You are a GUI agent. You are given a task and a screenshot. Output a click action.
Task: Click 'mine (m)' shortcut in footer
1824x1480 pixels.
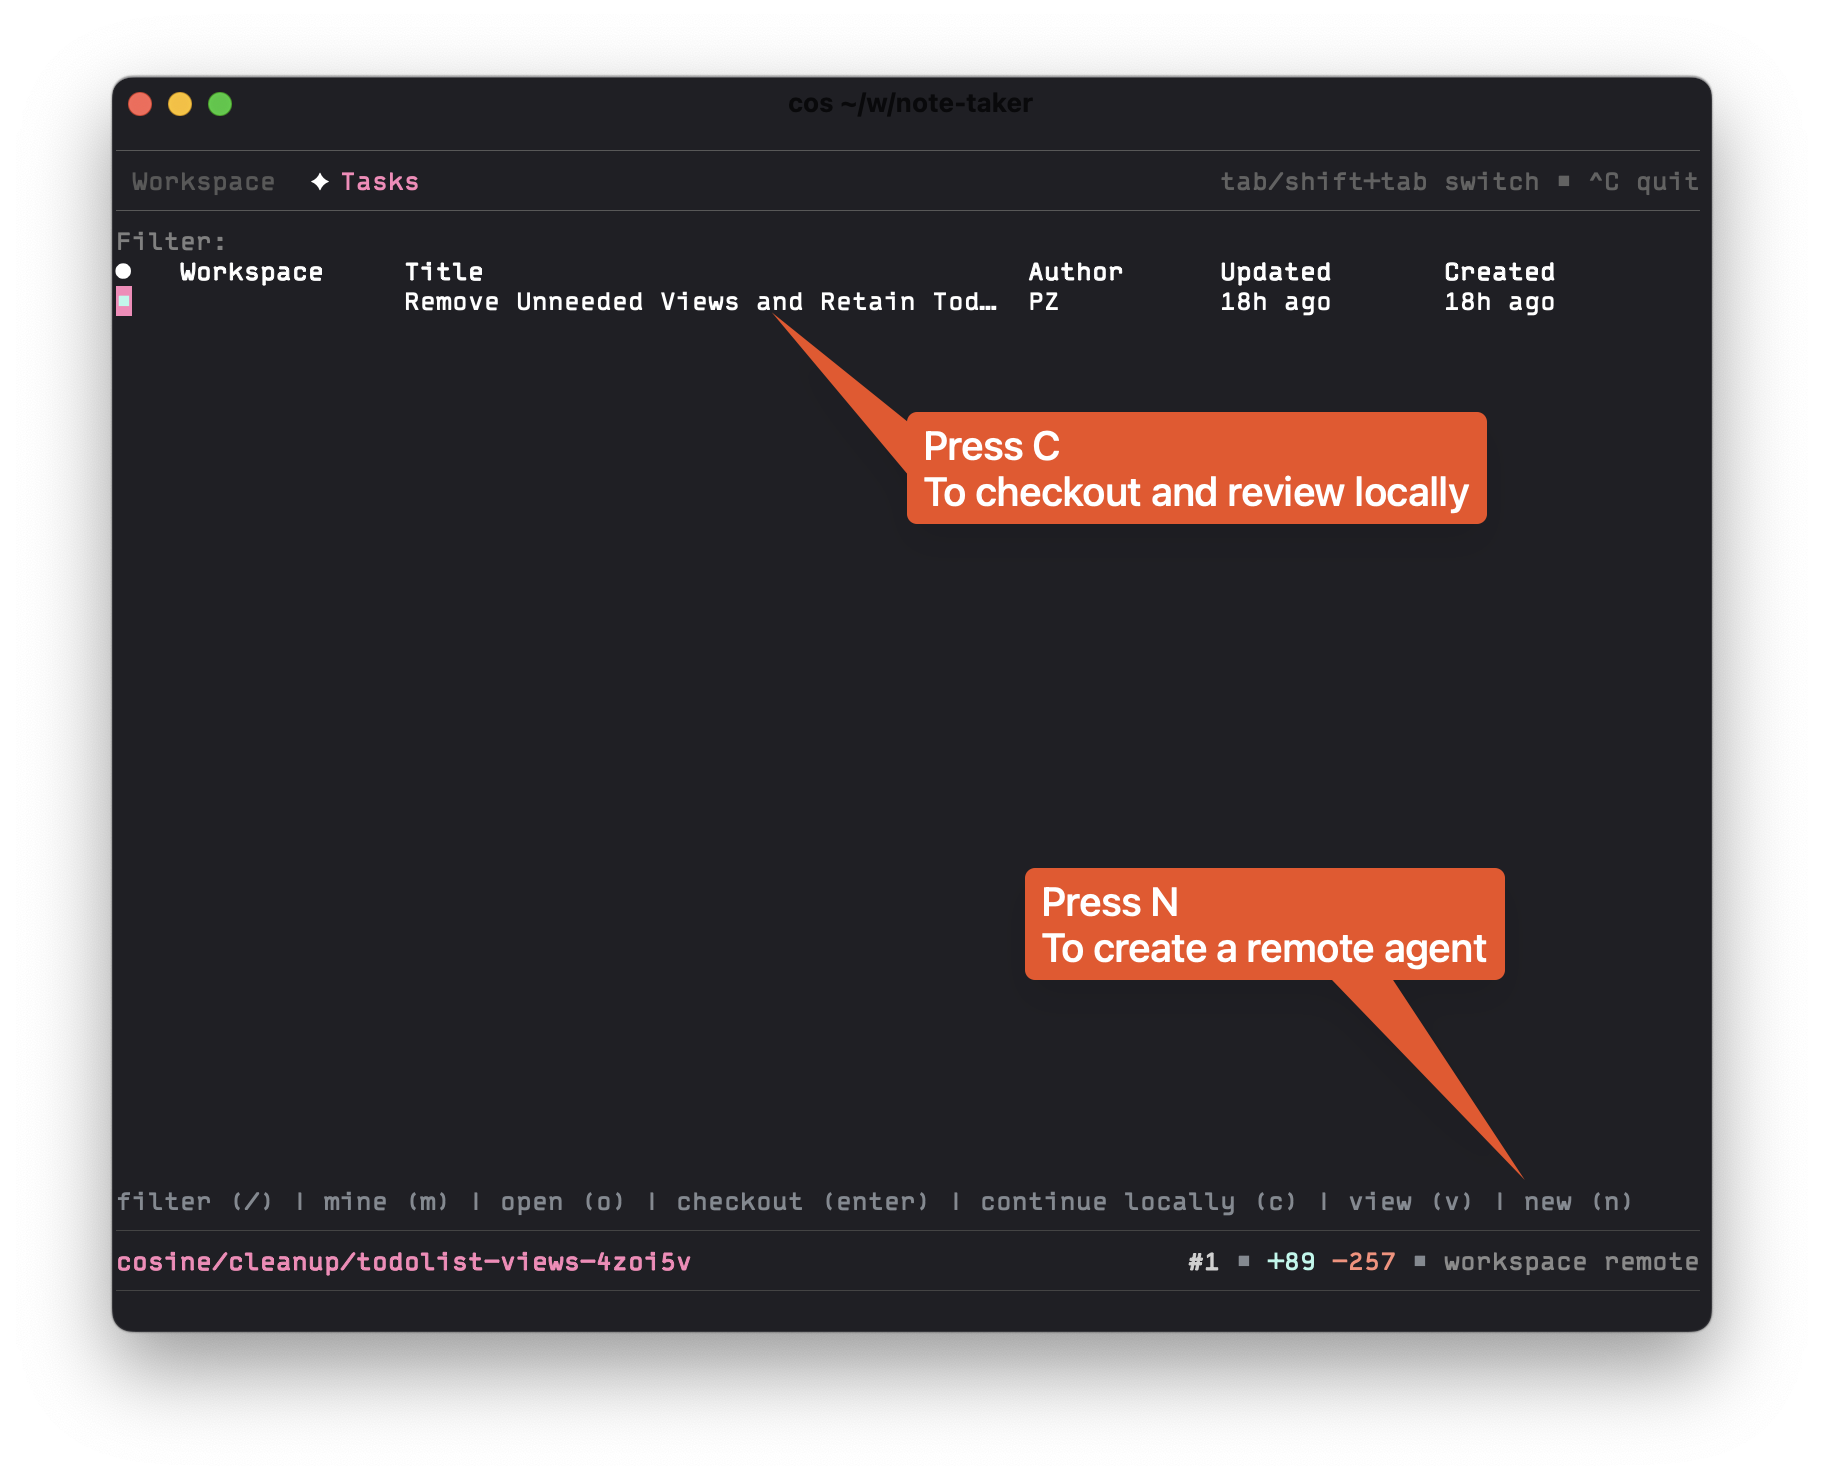(386, 1202)
